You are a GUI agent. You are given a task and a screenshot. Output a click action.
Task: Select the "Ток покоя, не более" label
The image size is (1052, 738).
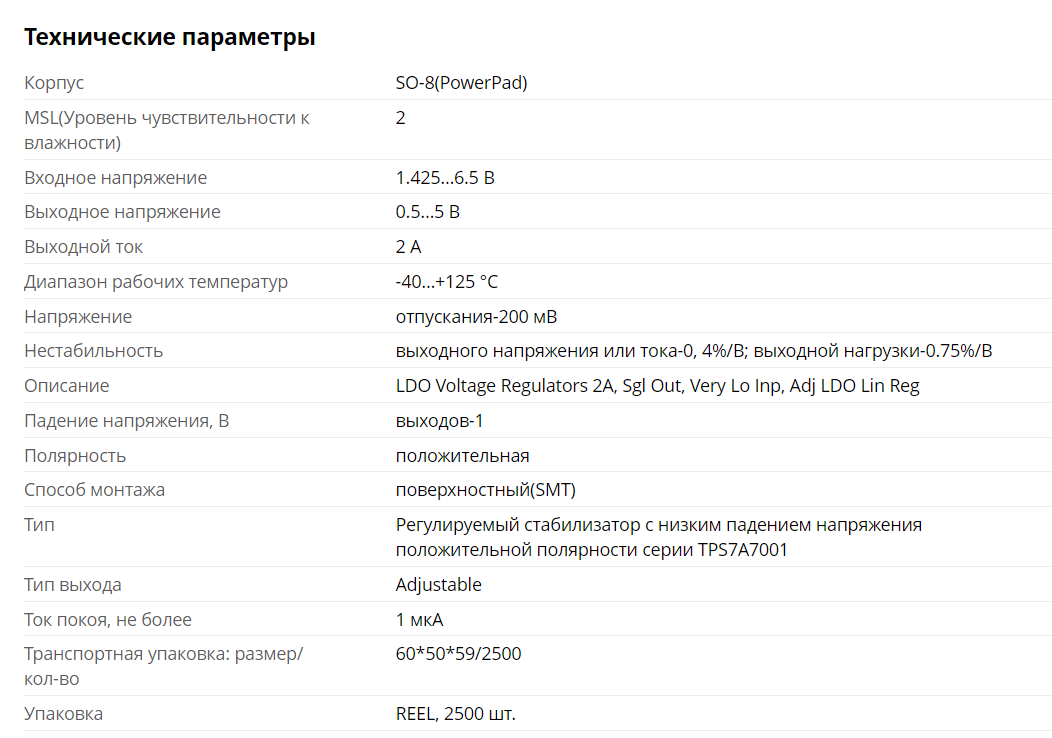tap(108, 620)
